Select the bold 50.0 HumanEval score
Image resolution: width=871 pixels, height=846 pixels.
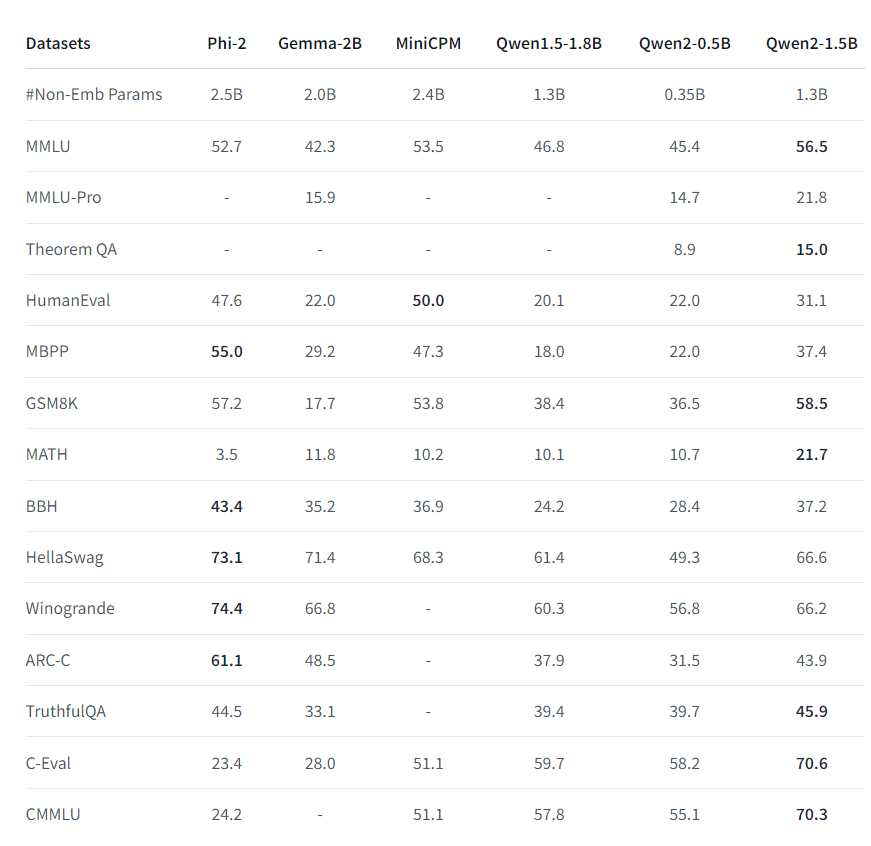[428, 300]
